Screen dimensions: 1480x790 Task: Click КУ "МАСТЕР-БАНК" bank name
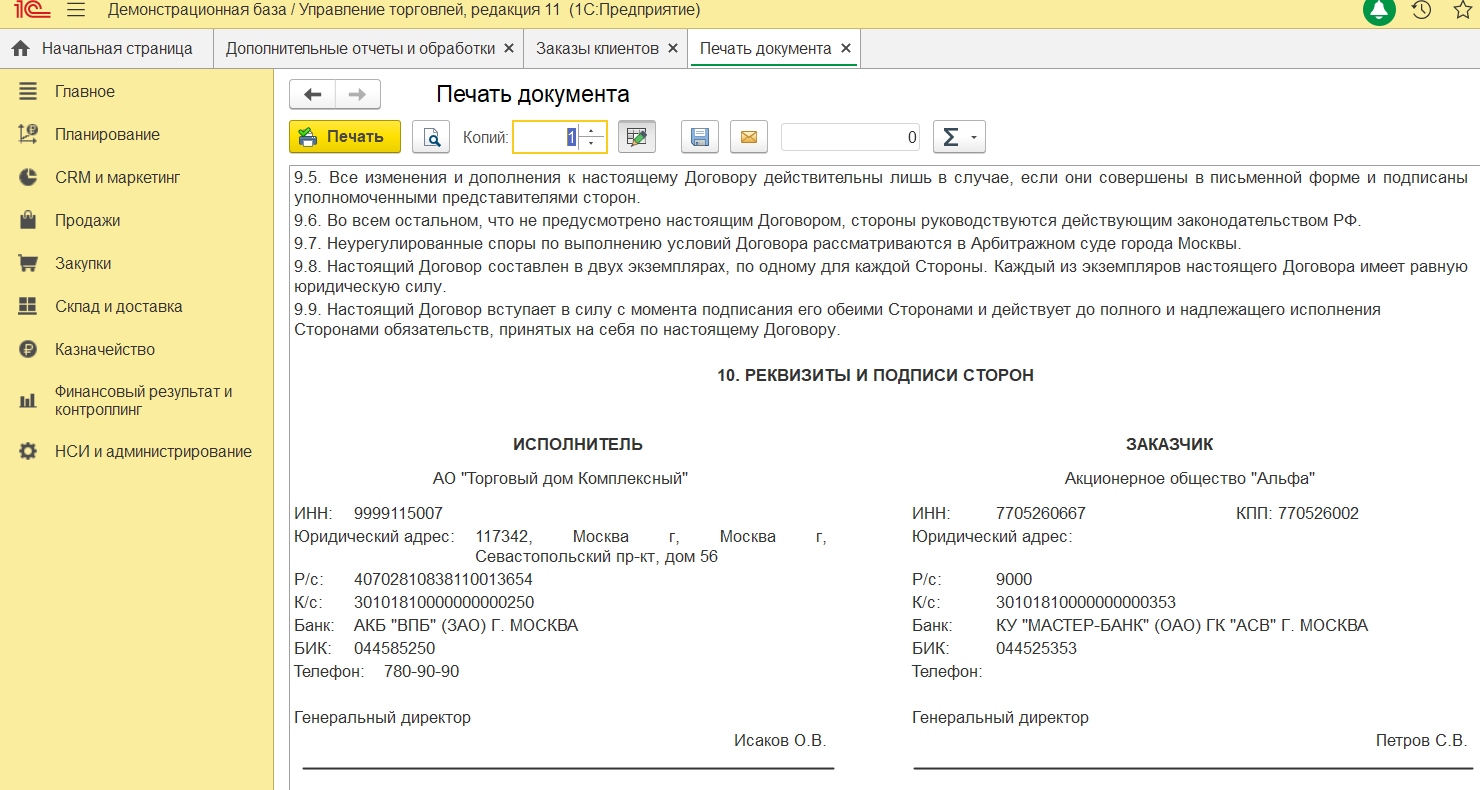(1182, 625)
